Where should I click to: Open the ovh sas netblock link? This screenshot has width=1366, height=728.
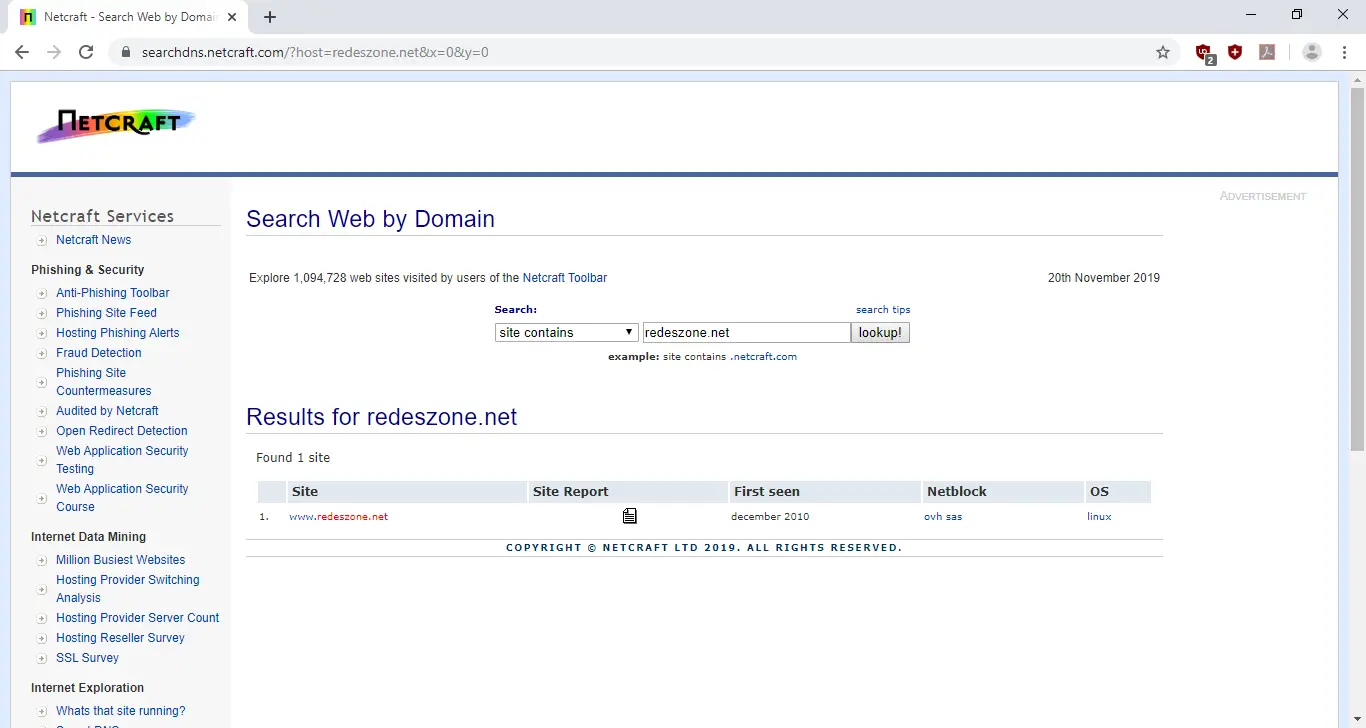coord(943,517)
